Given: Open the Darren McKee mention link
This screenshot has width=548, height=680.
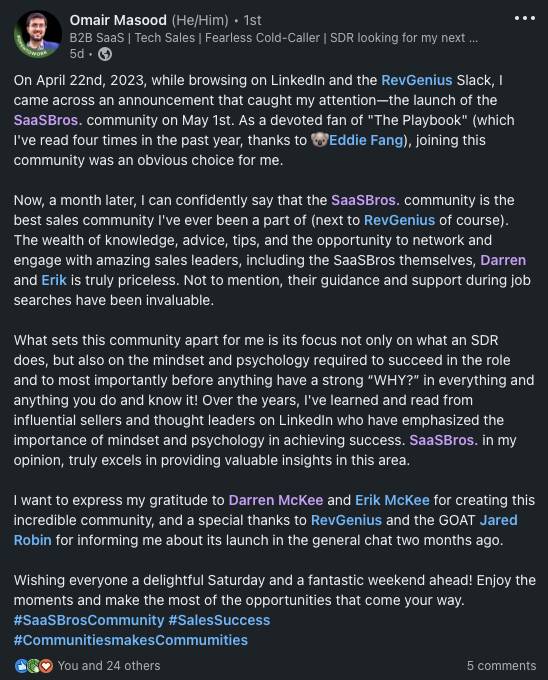Looking at the screenshot, I should (x=276, y=500).
